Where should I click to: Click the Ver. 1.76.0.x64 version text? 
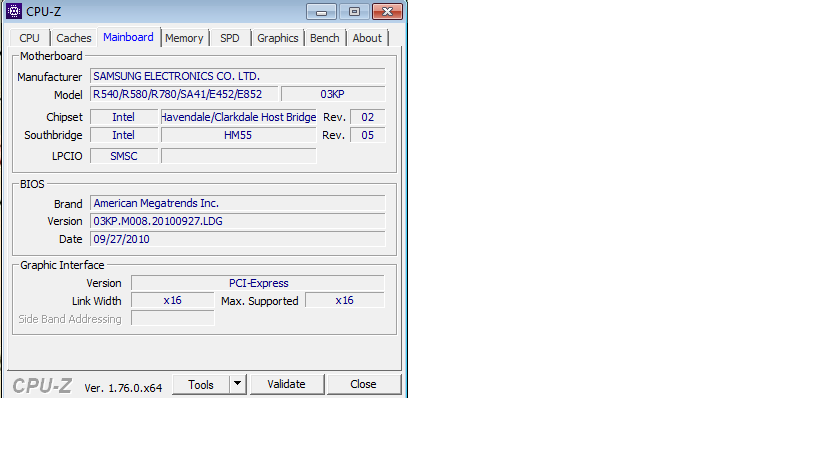(x=123, y=388)
